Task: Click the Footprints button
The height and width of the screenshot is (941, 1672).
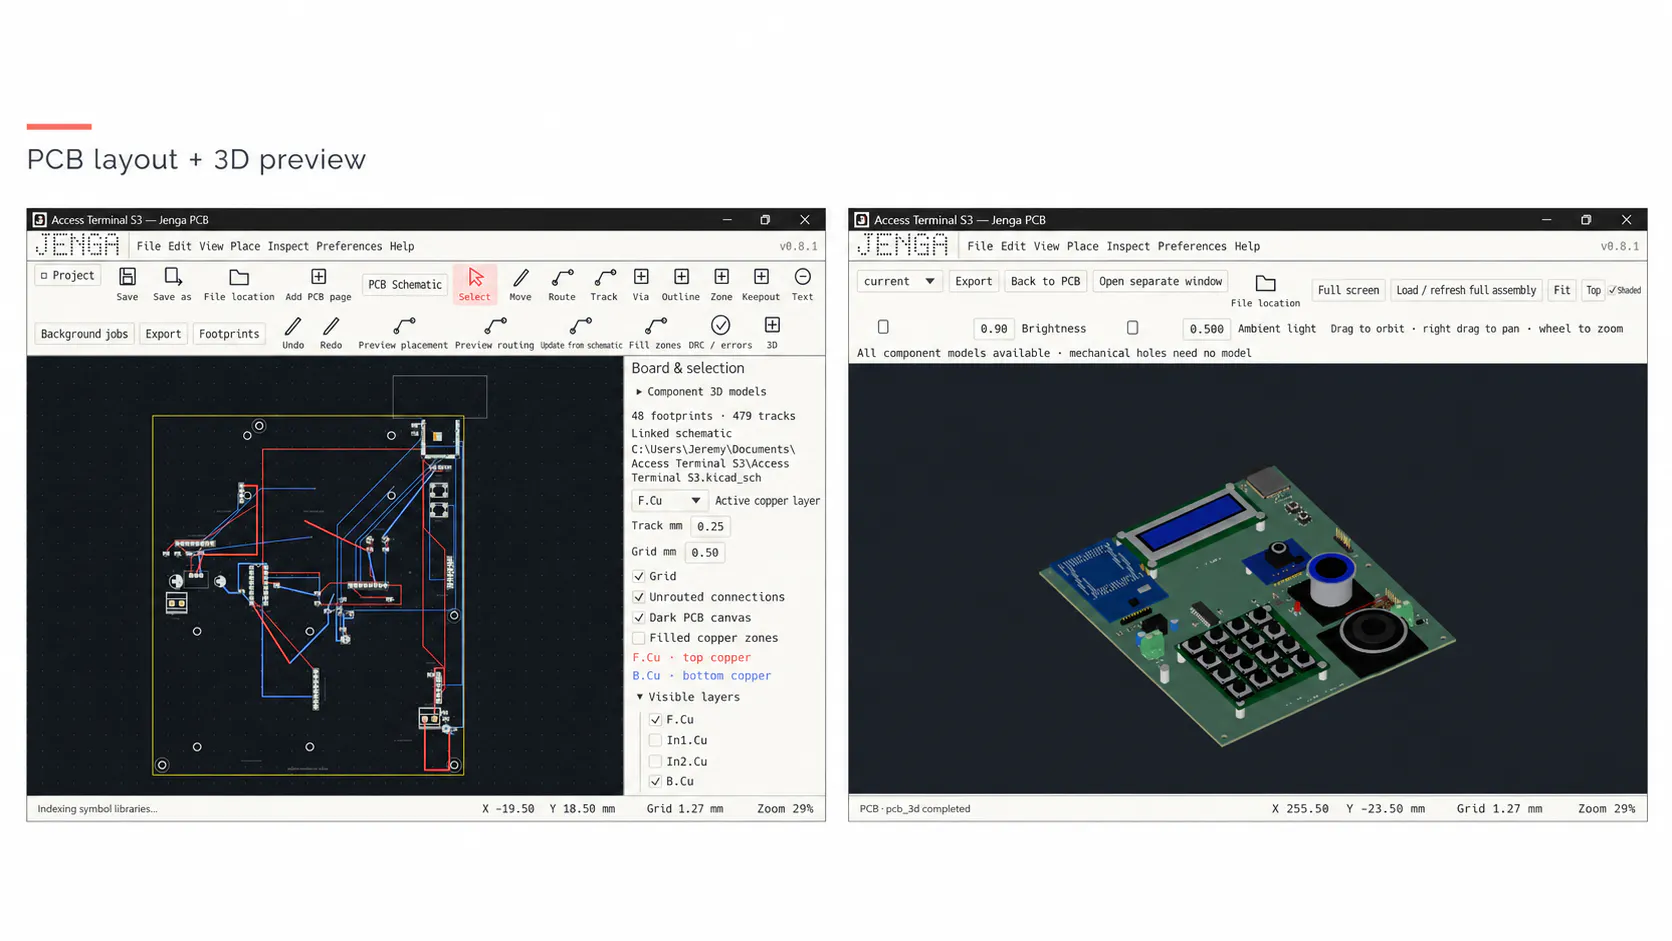Action: tap(229, 334)
